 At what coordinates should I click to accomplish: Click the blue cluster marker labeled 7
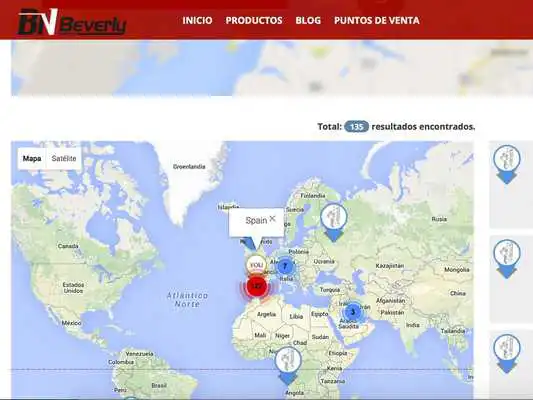(285, 266)
